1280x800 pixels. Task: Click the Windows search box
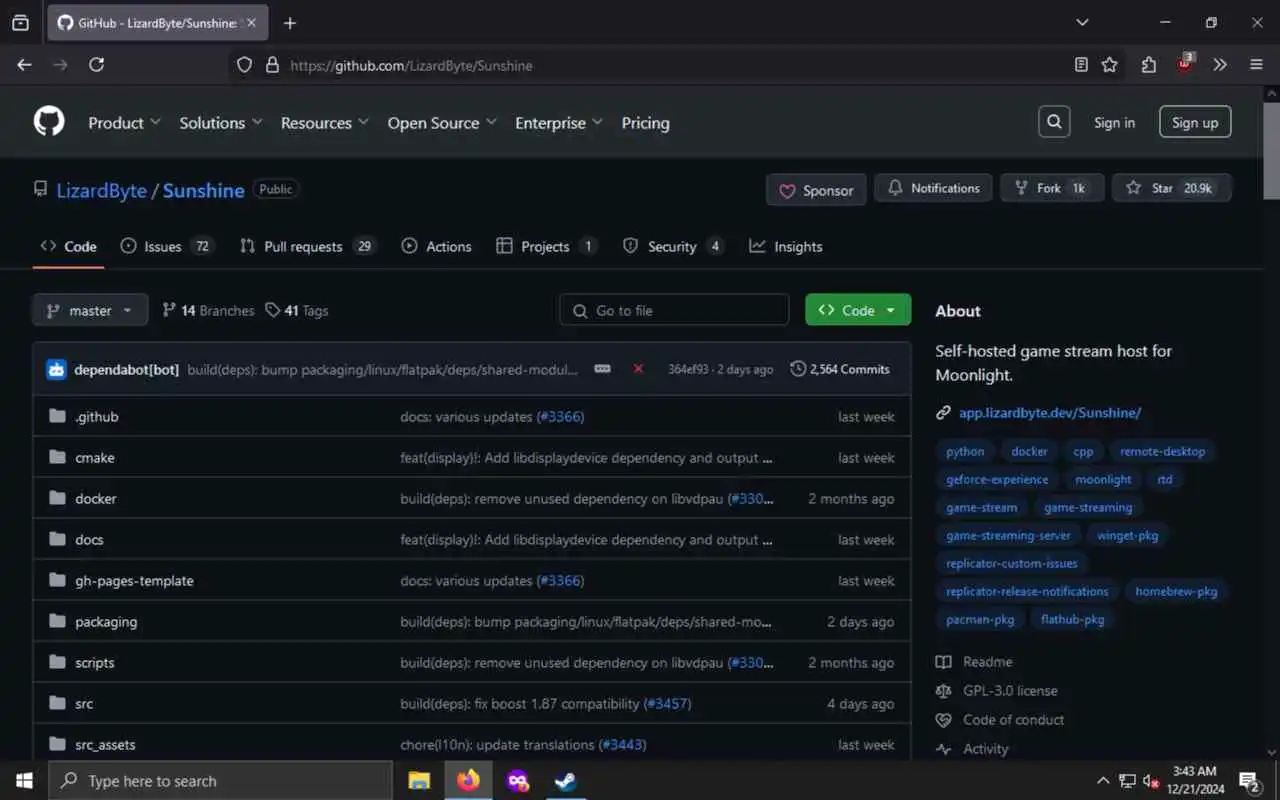coord(220,781)
